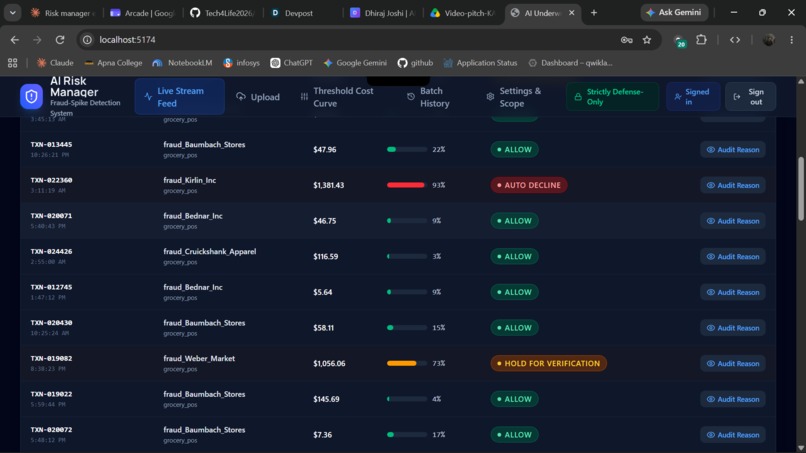Image resolution: width=806 pixels, height=453 pixels.
Task: Switch to the Tech4Life2026 GitHub tab
Action: [223, 13]
